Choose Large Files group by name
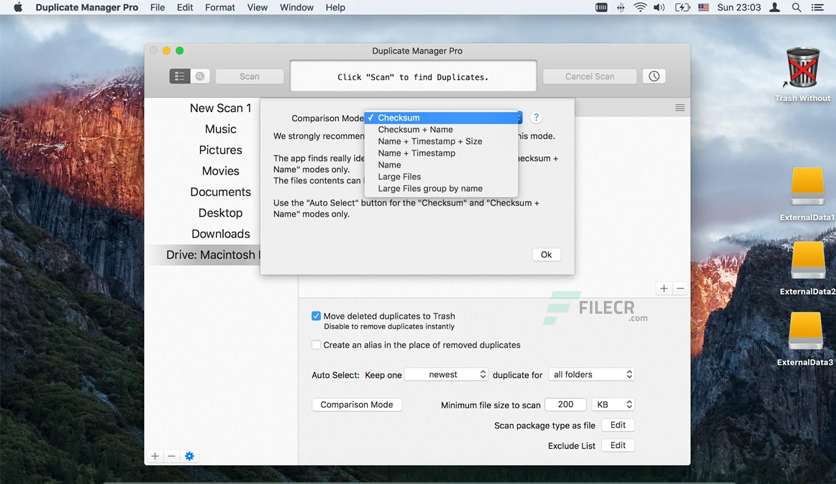 pos(441,189)
